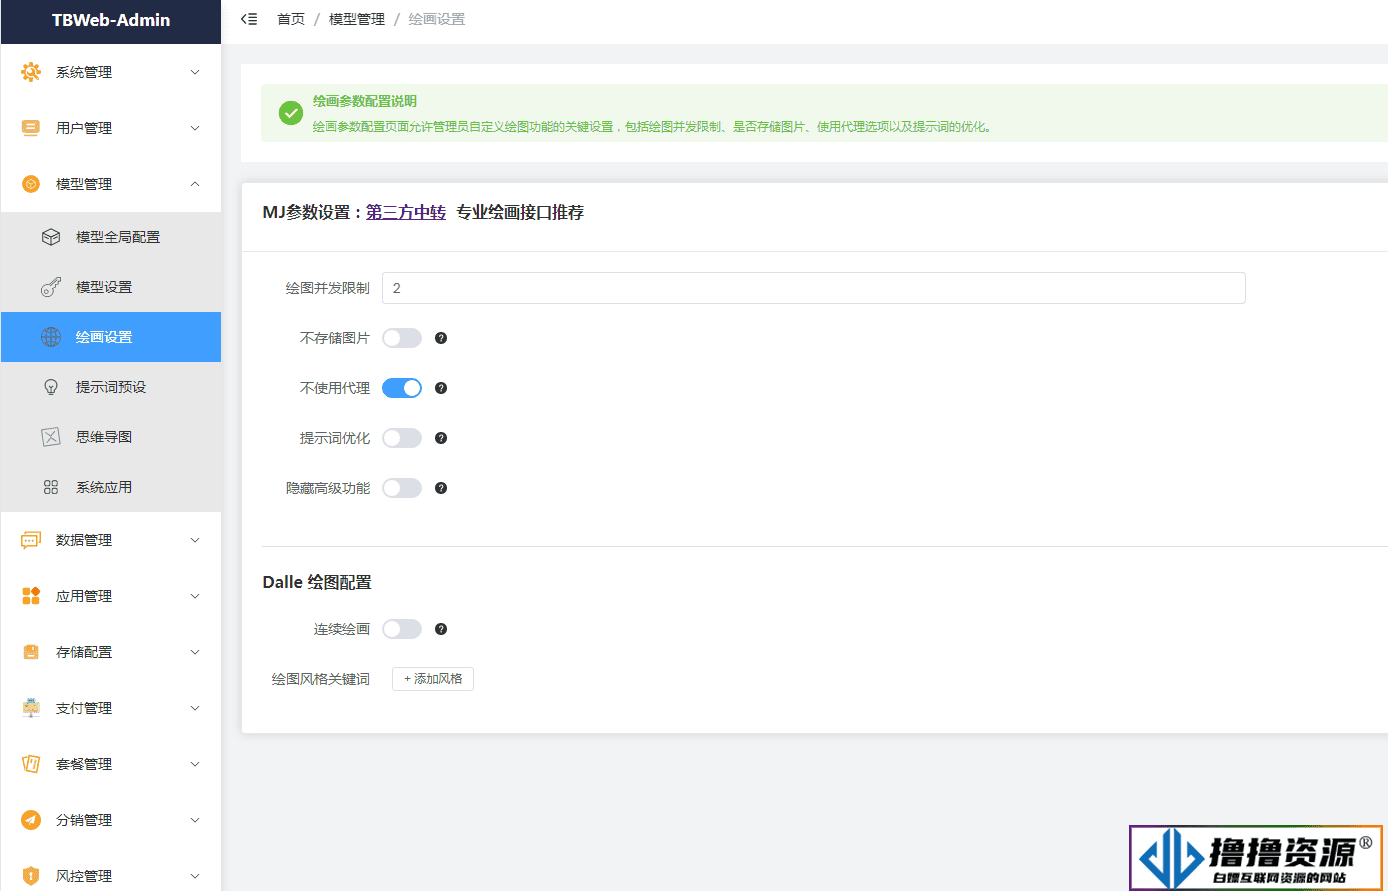This screenshot has height=891, width=1388.
Task: Open the 模型设置 menu item
Action: [111, 287]
